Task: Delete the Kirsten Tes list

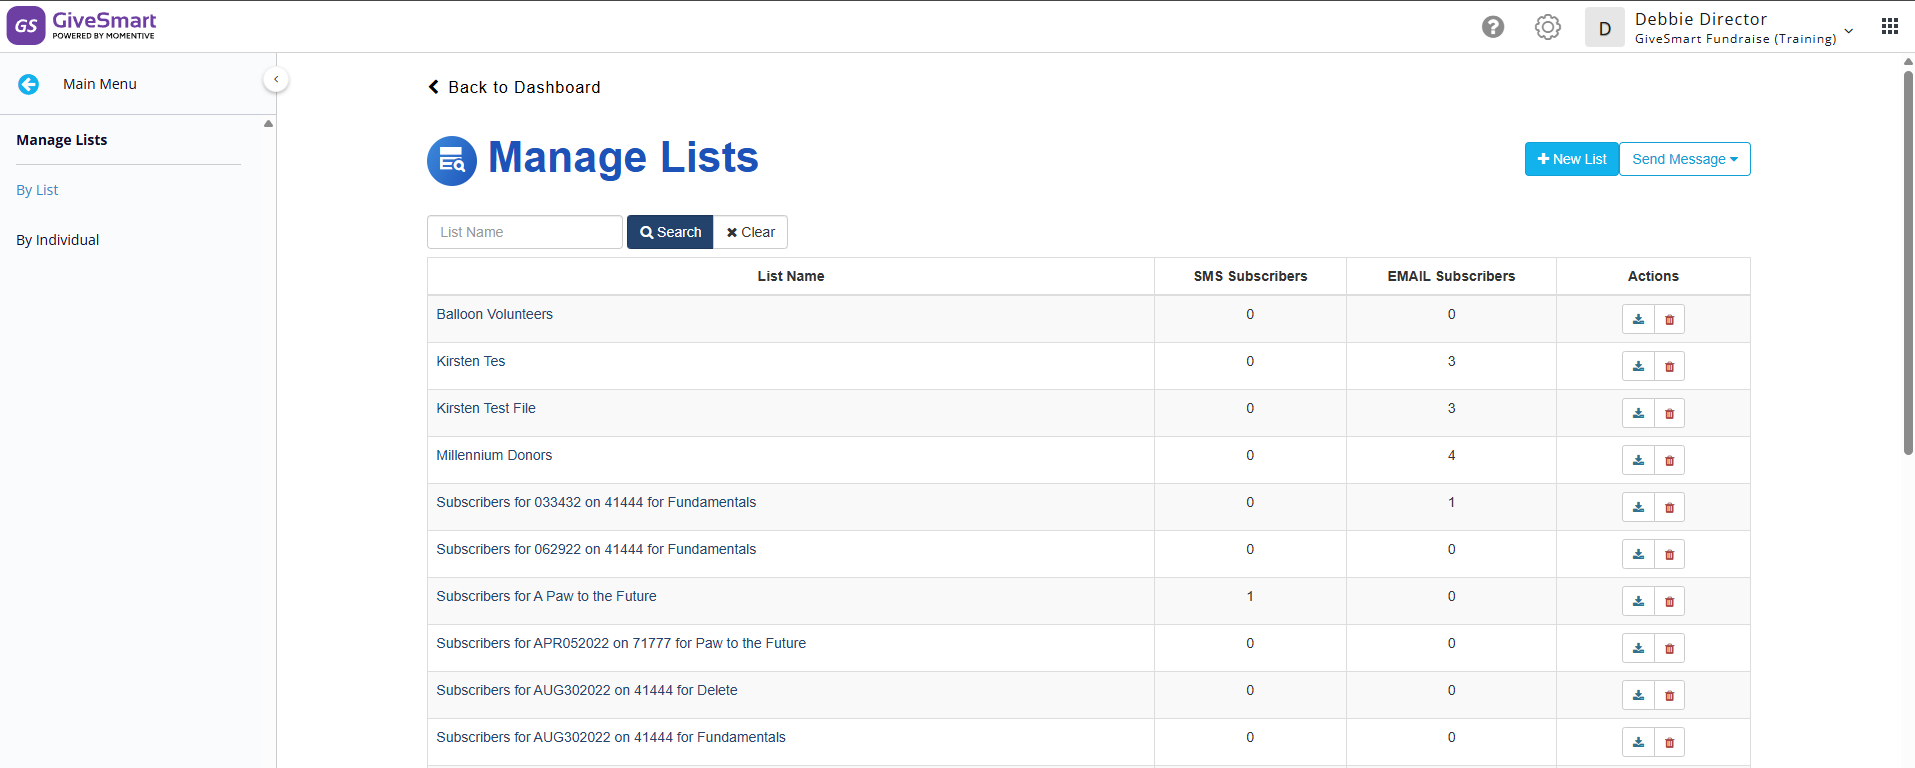Action: (1669, 366)
